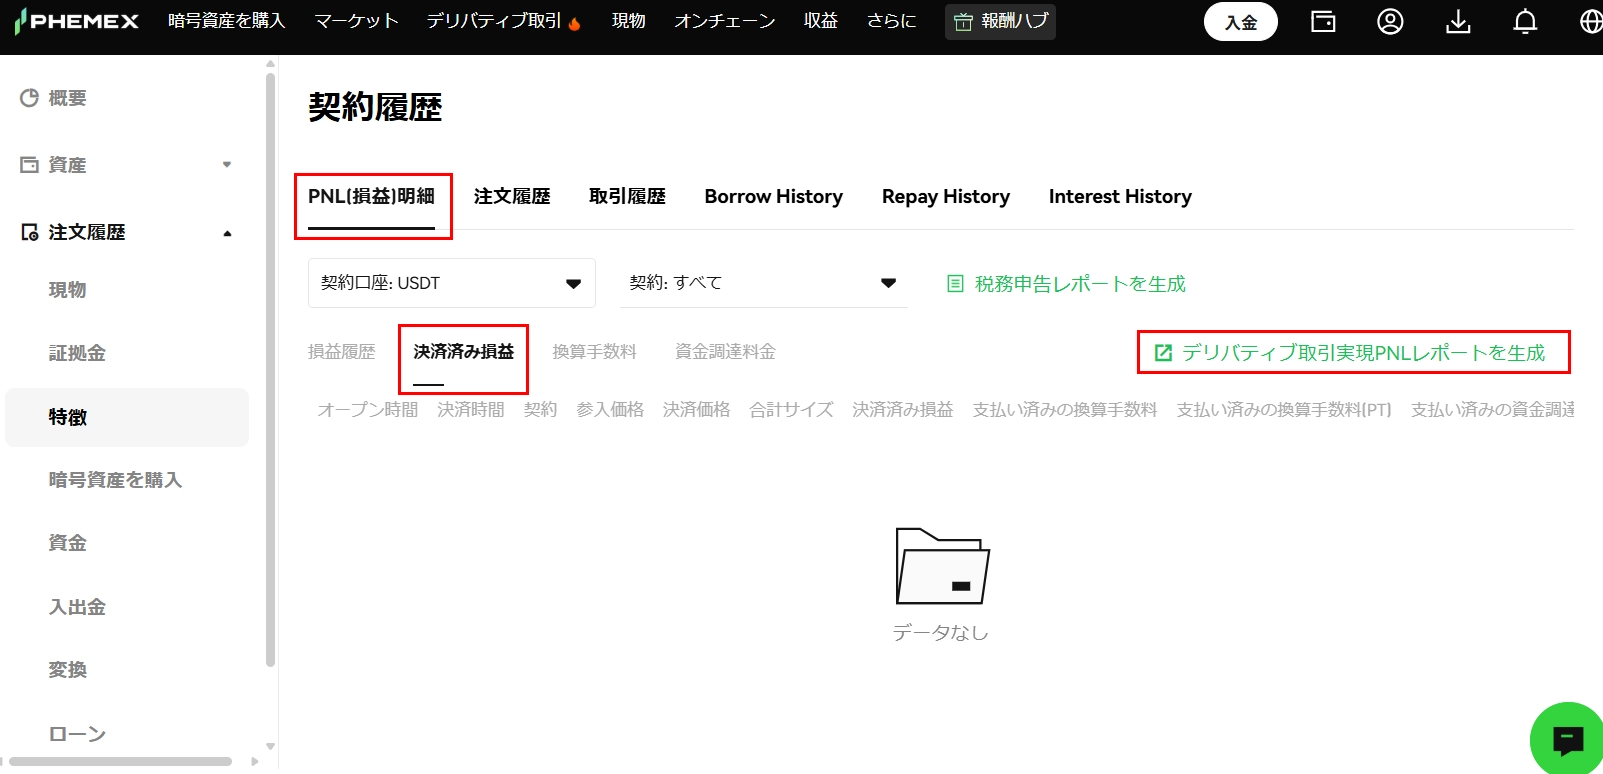Open the wallet icon in top bar

[x=1323, y=21]
